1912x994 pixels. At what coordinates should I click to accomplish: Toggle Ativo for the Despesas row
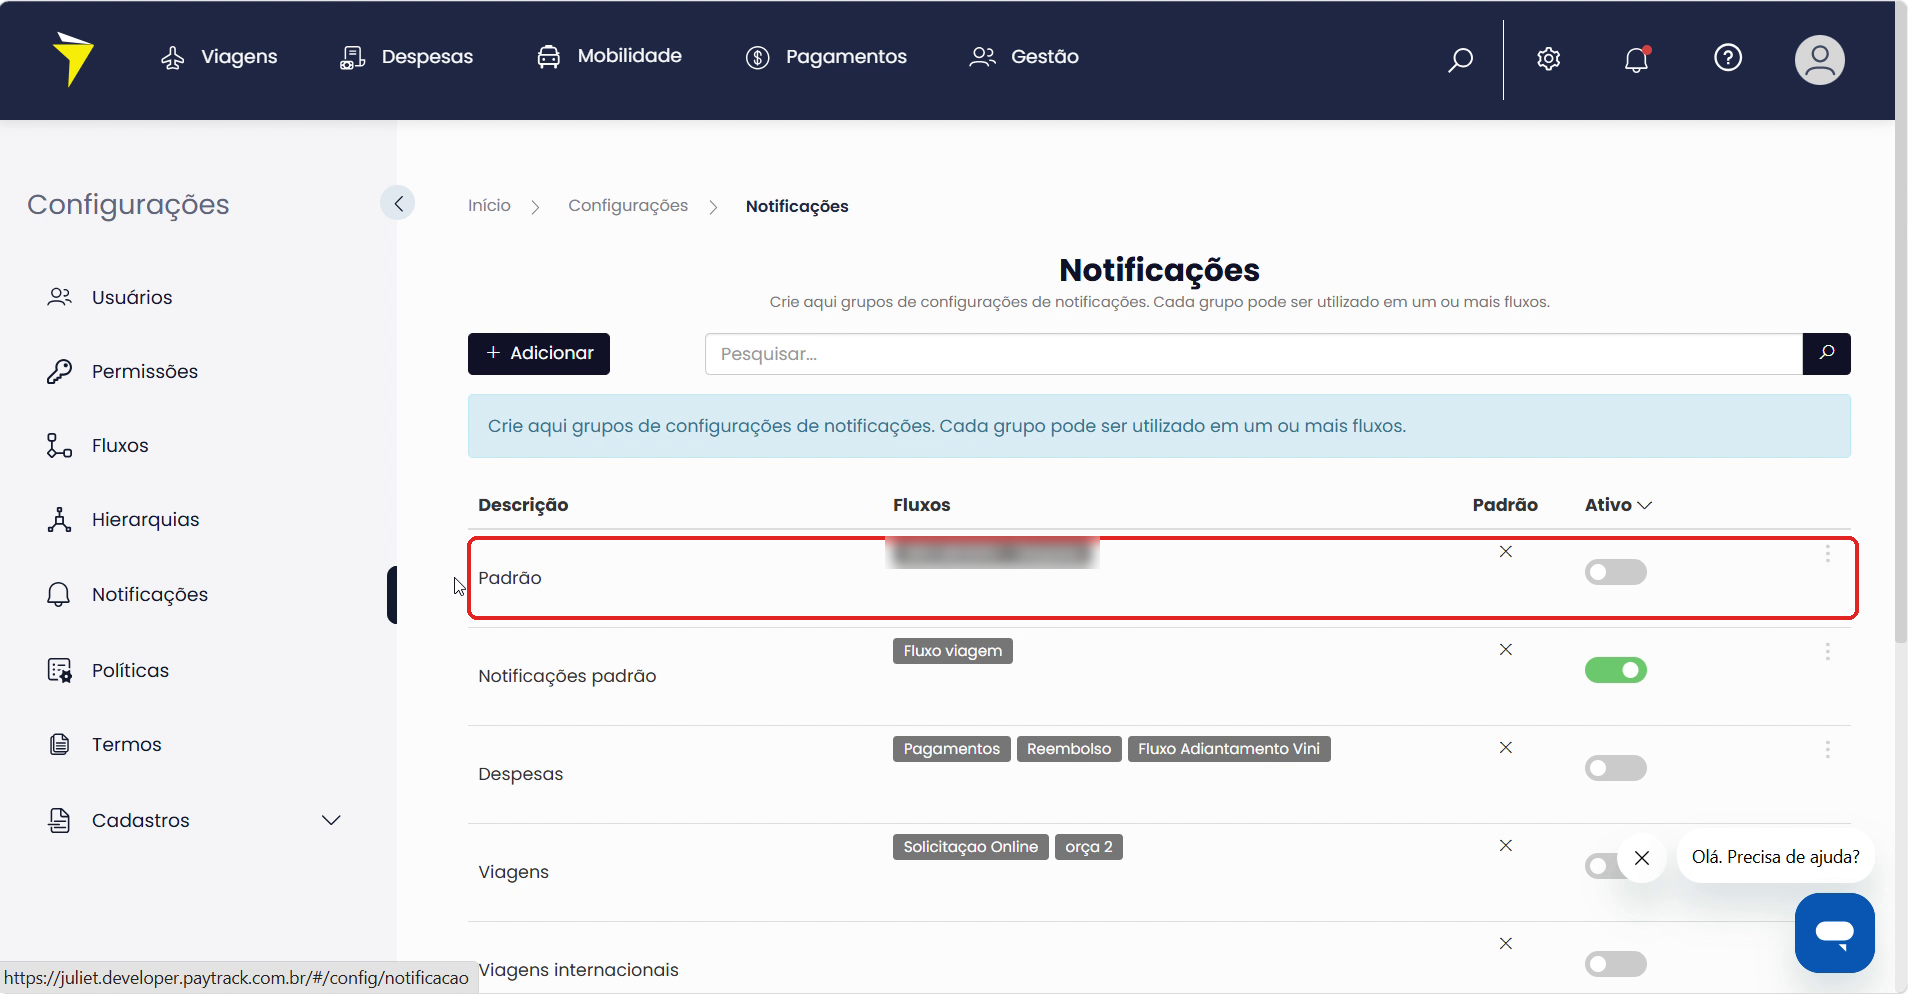[1616, 768]
